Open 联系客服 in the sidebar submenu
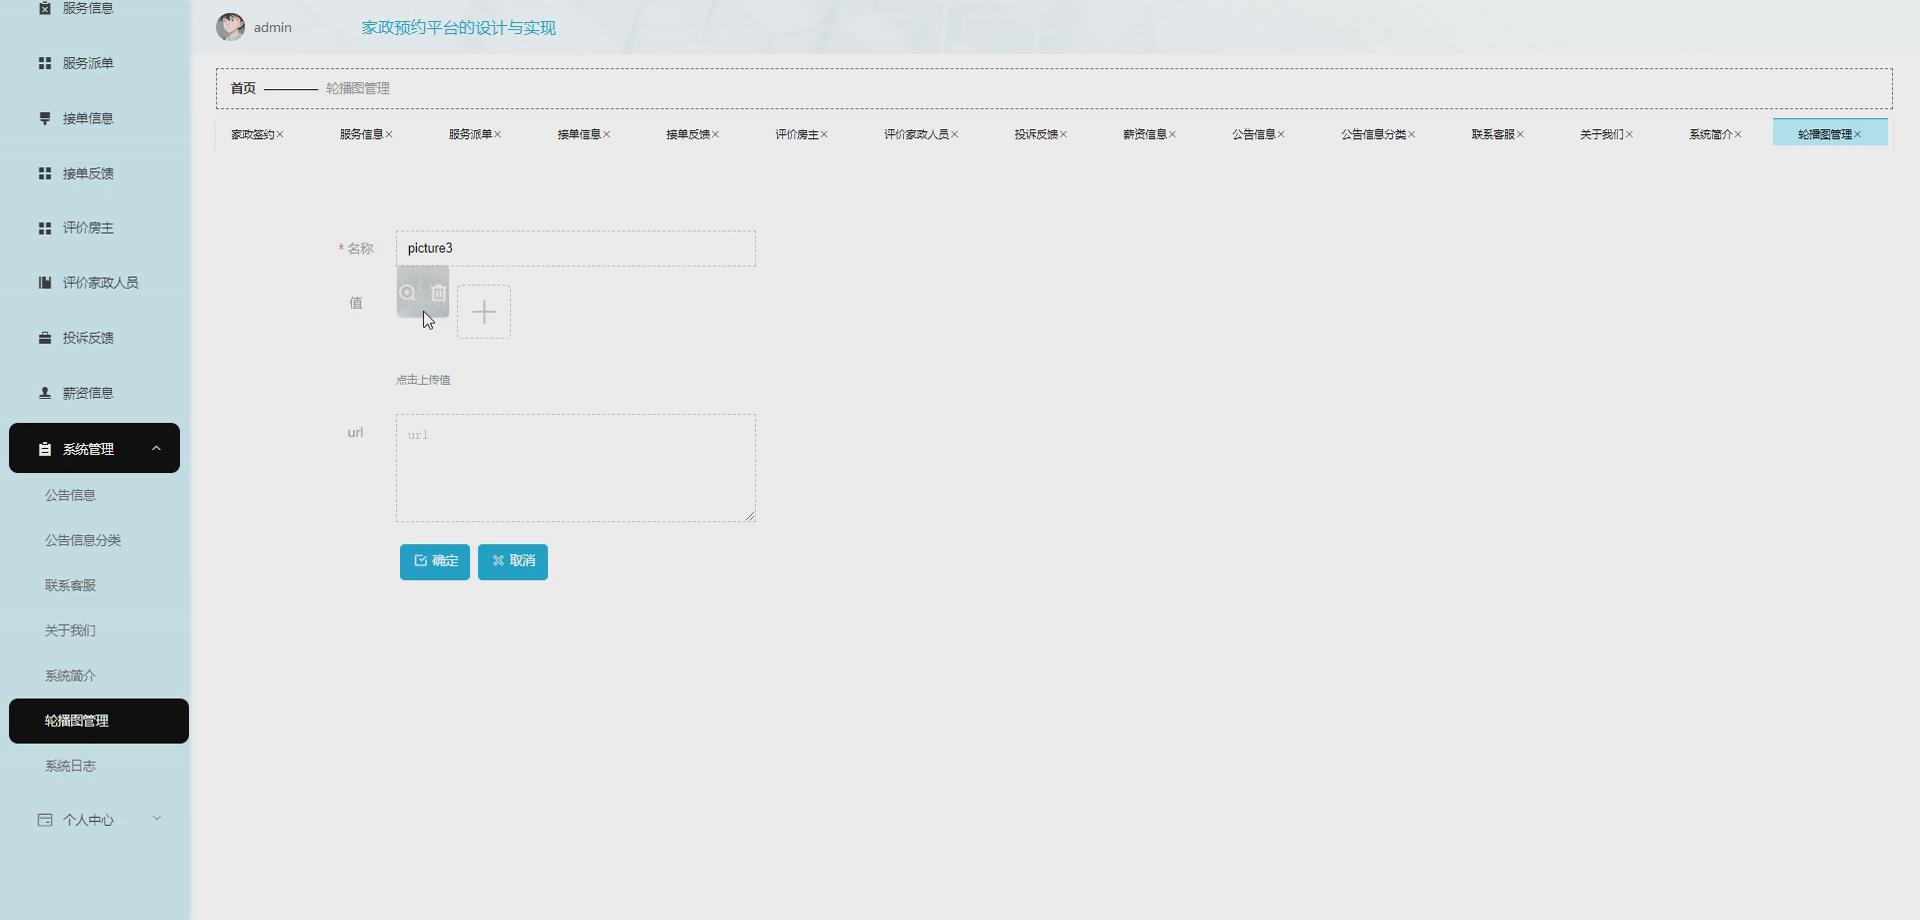Viewport: 1920px width, 920px height. pyautogui.click(x=70, y=585)
